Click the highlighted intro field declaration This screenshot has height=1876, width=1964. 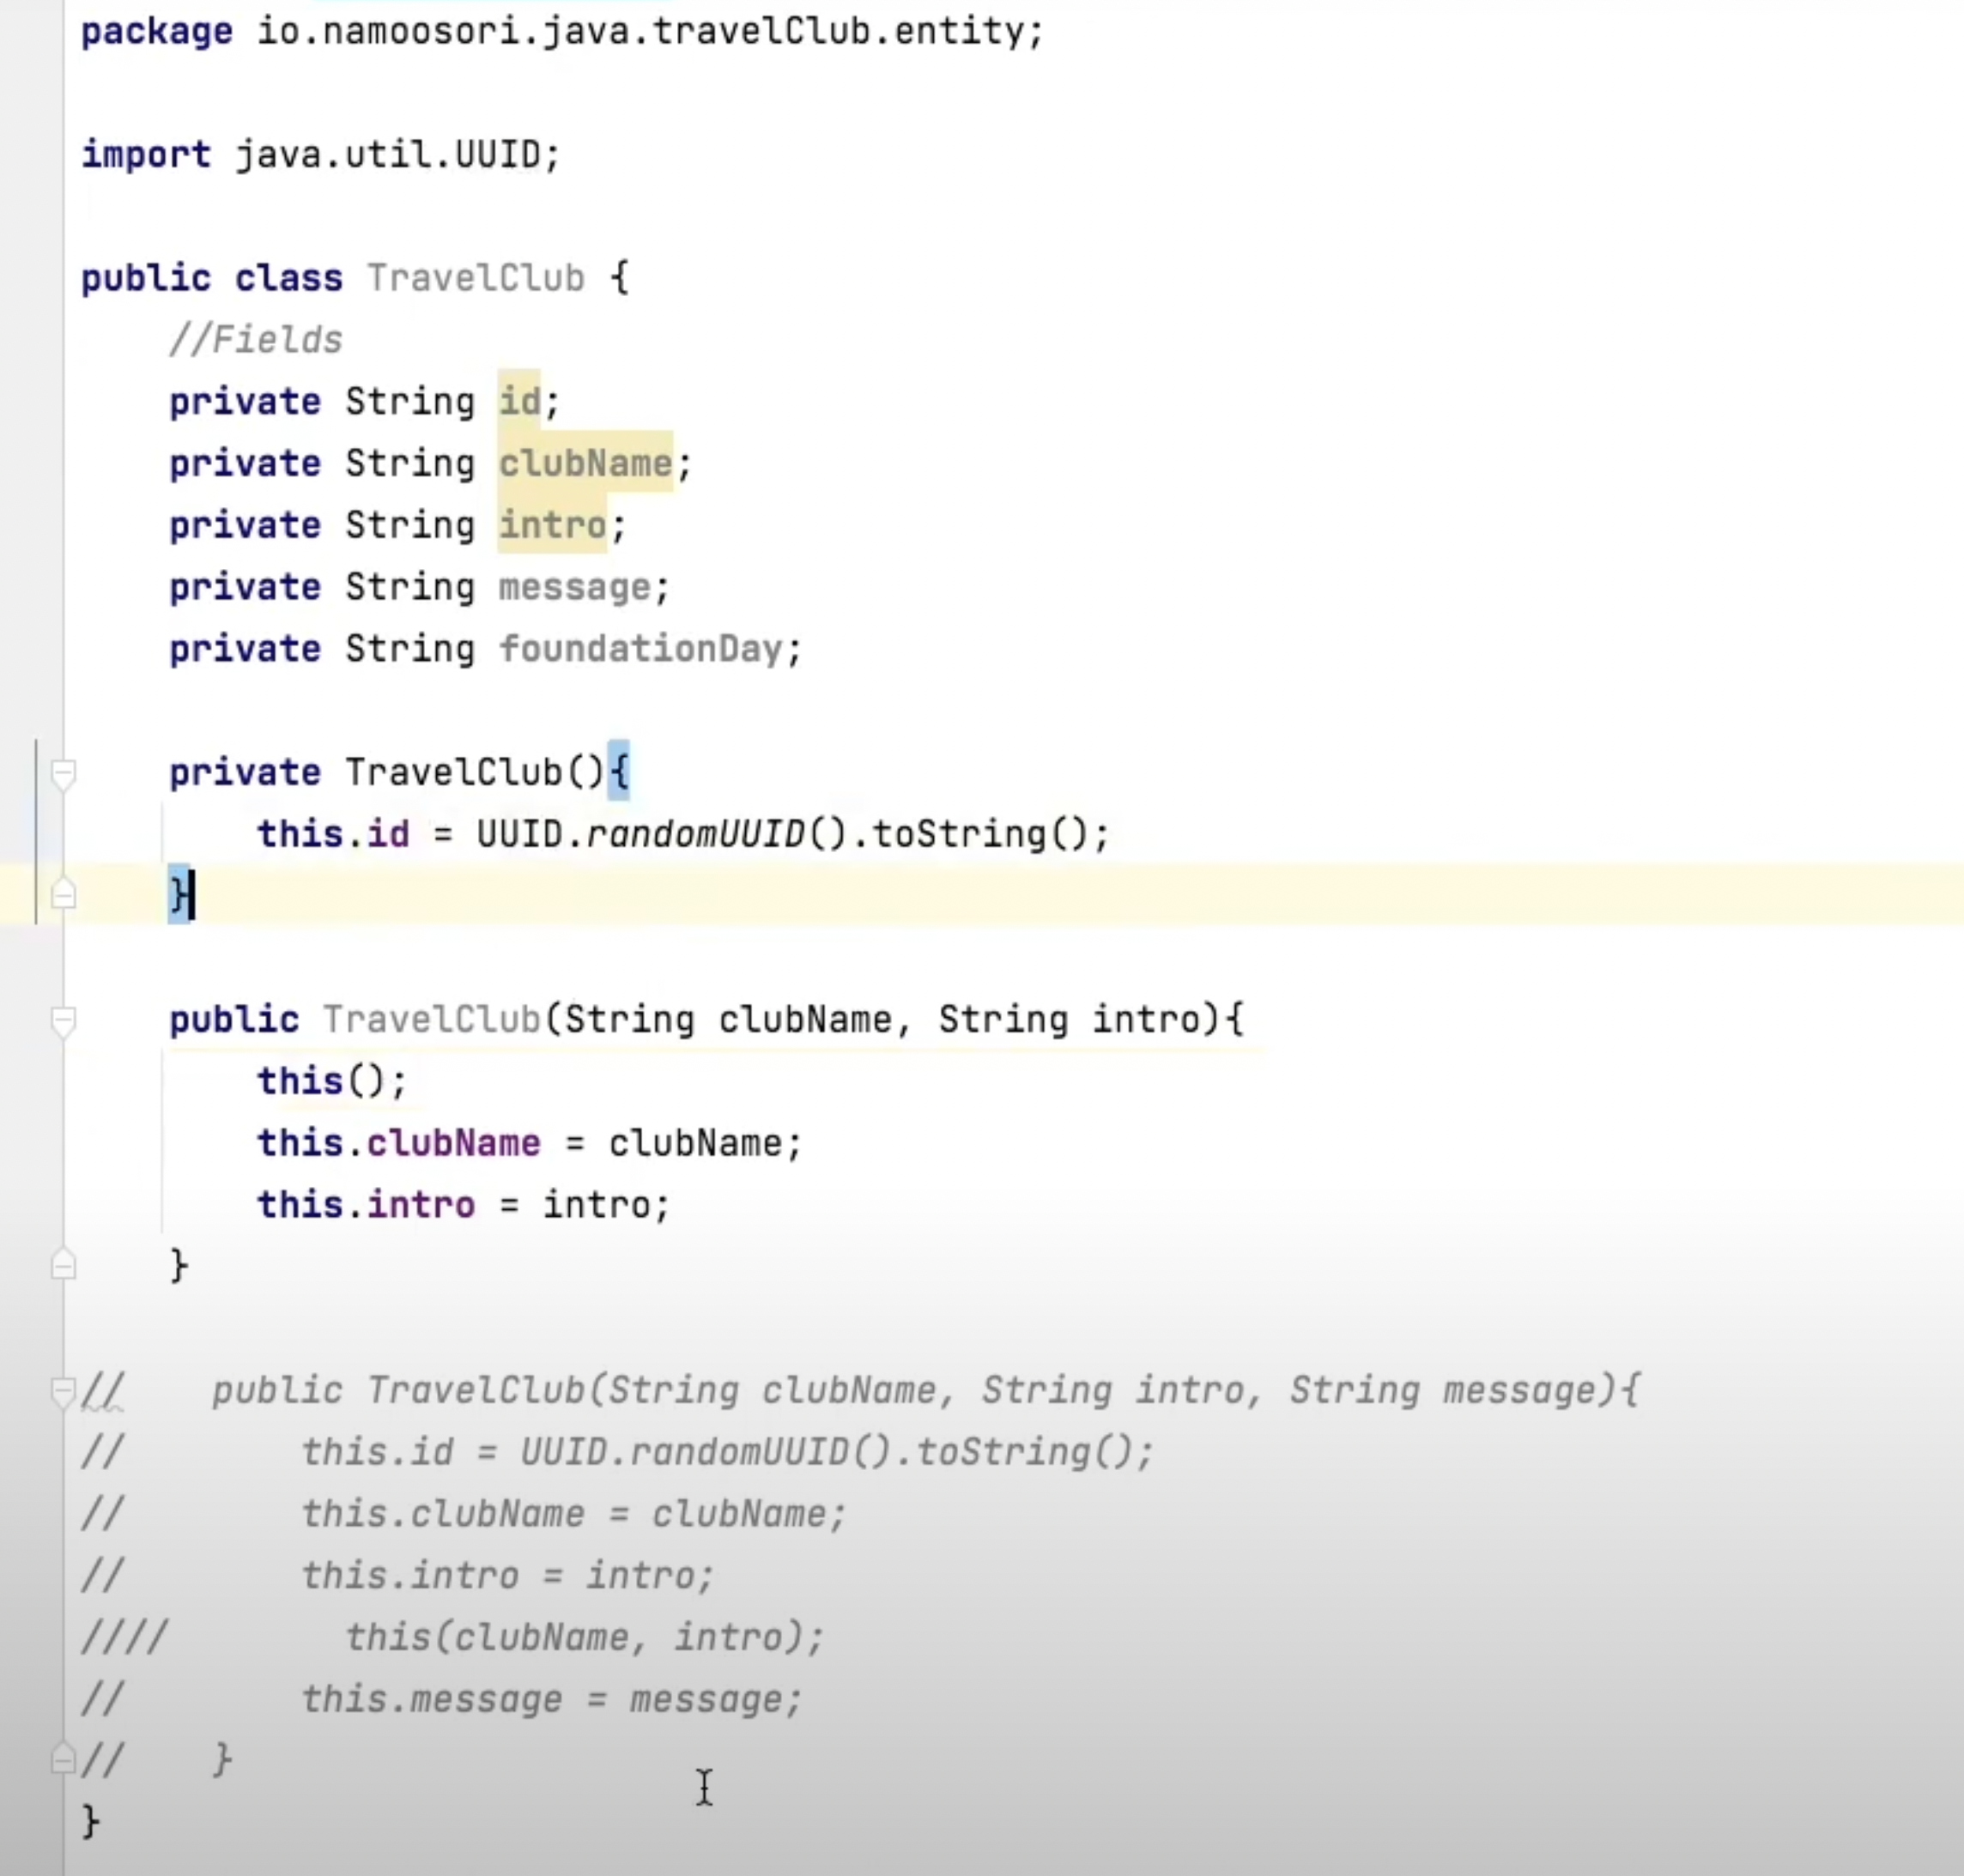(x=552, y=526)
